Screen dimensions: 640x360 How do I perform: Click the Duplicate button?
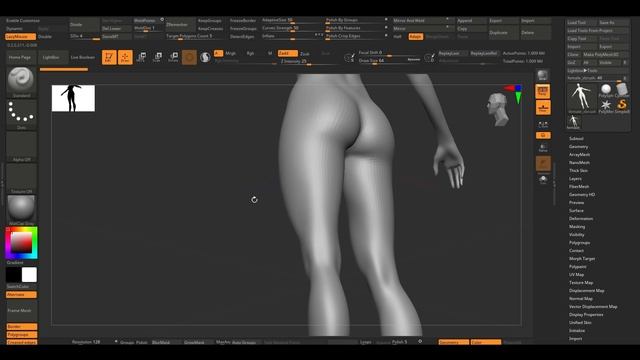[x=504, y=33]
